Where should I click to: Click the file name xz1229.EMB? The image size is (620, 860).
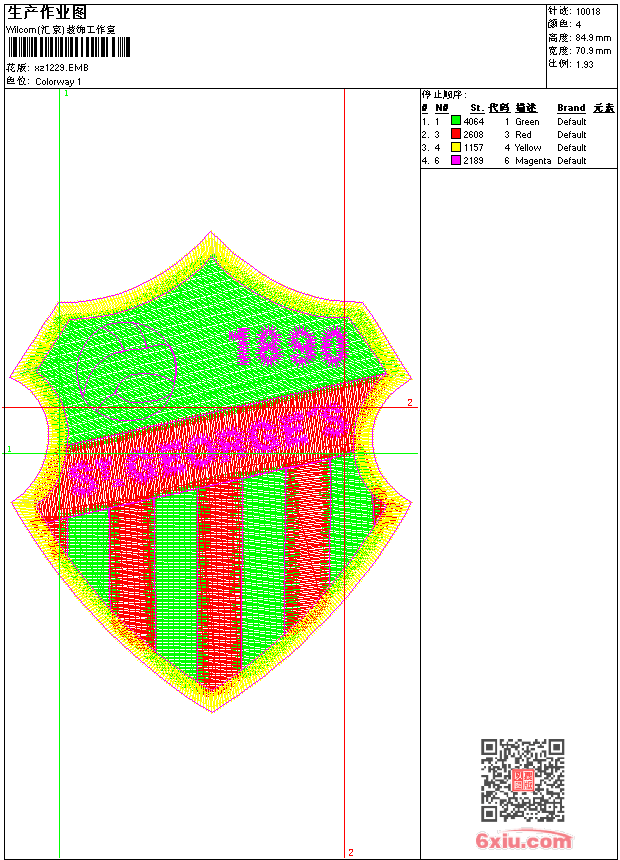[61, 68]
